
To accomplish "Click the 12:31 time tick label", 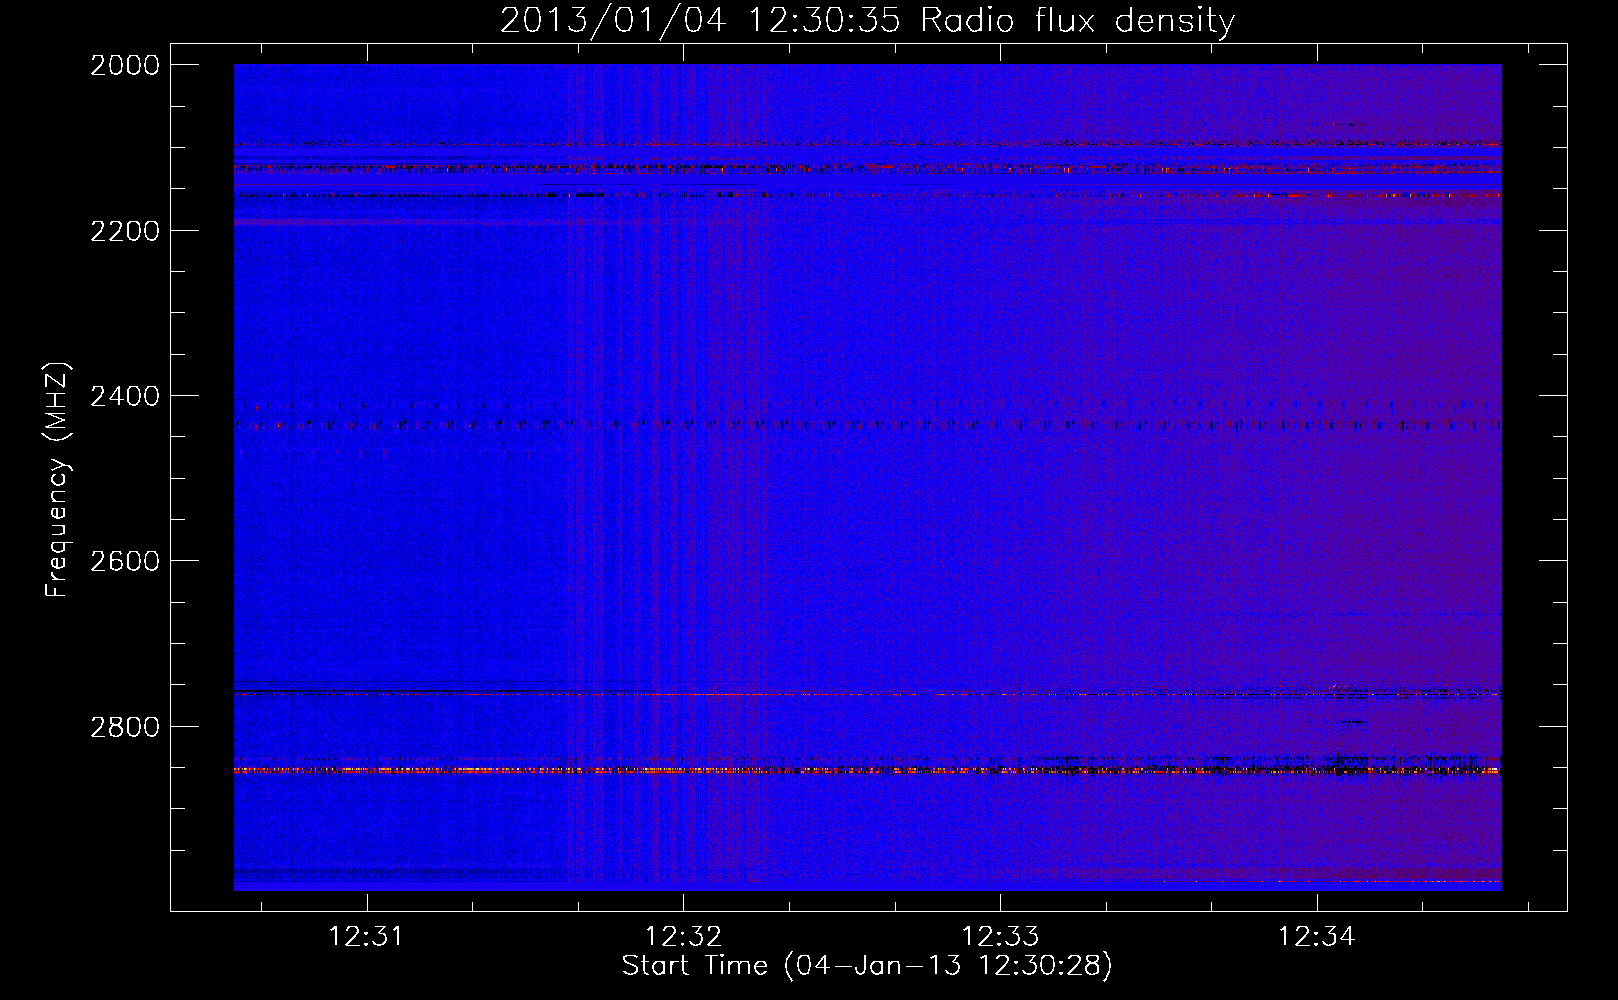I will pos(366,936).
